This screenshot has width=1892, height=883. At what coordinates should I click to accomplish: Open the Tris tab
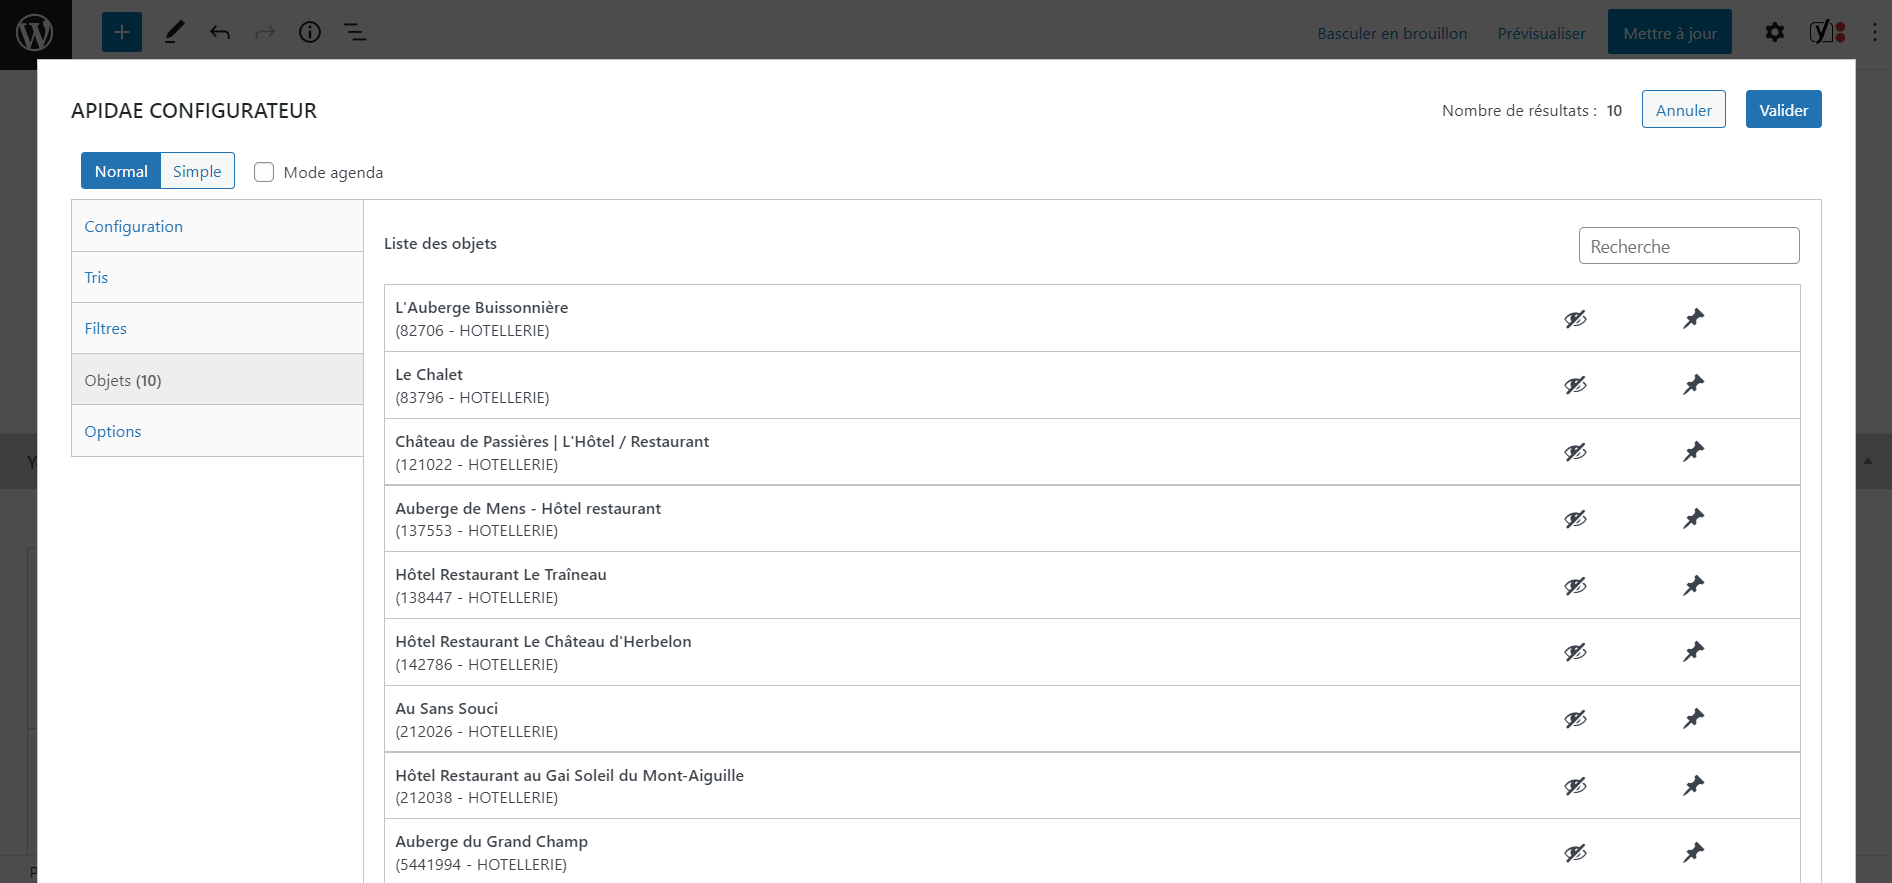point(217,277)
